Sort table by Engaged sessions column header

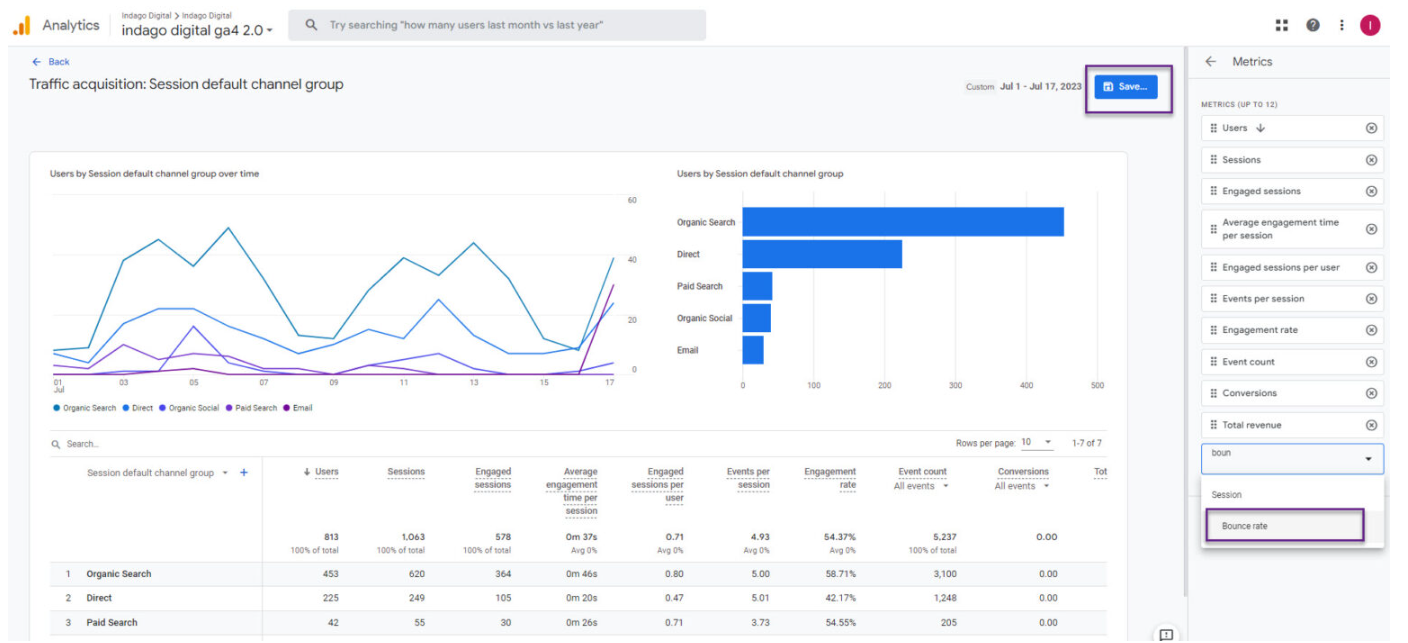tap(493, 478)
